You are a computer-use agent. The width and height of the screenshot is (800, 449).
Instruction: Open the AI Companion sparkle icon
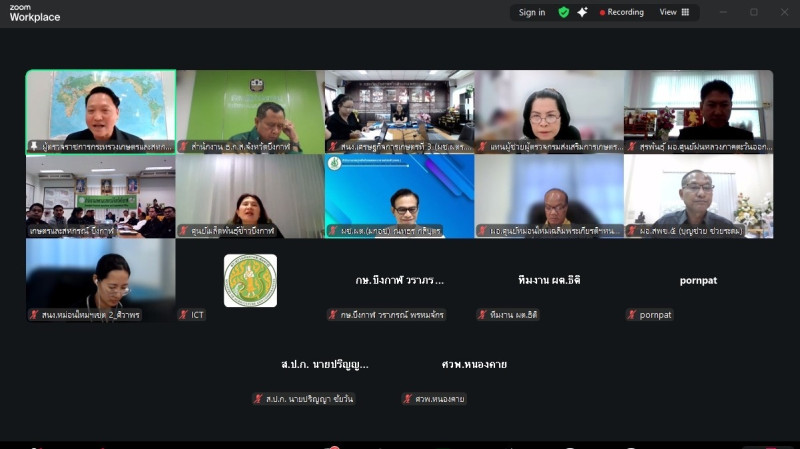click(582, 12)
